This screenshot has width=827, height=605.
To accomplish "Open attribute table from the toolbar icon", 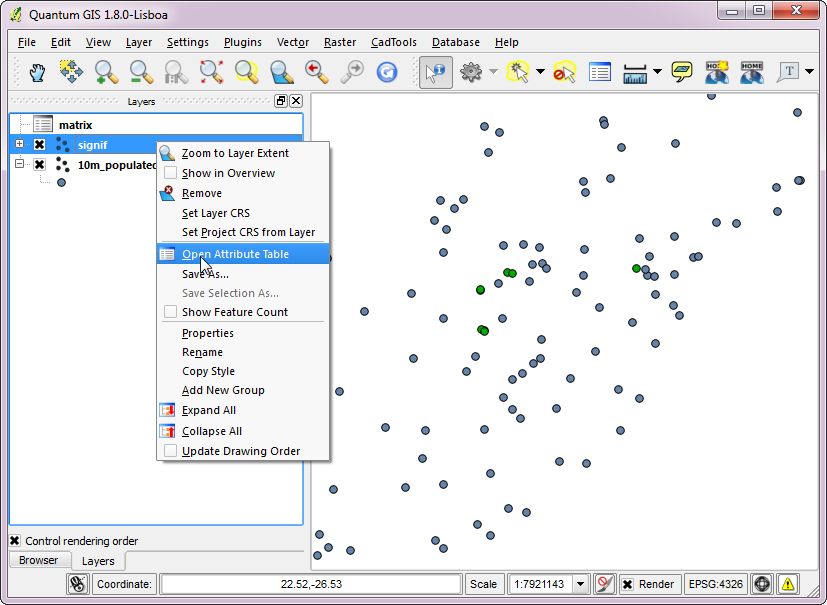I will coord(600,72).
